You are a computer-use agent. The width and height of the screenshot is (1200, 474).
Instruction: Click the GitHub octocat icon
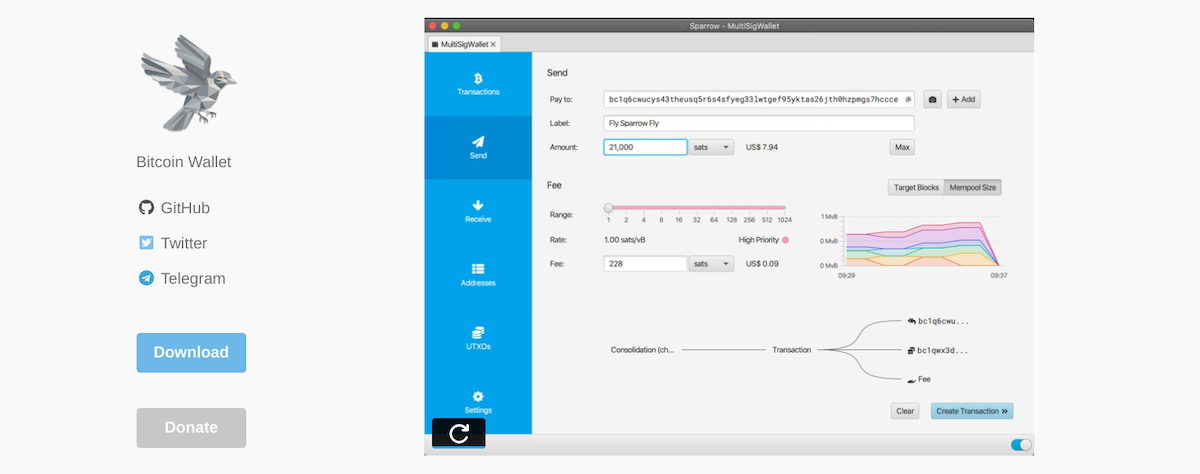(x=146, y=207)
